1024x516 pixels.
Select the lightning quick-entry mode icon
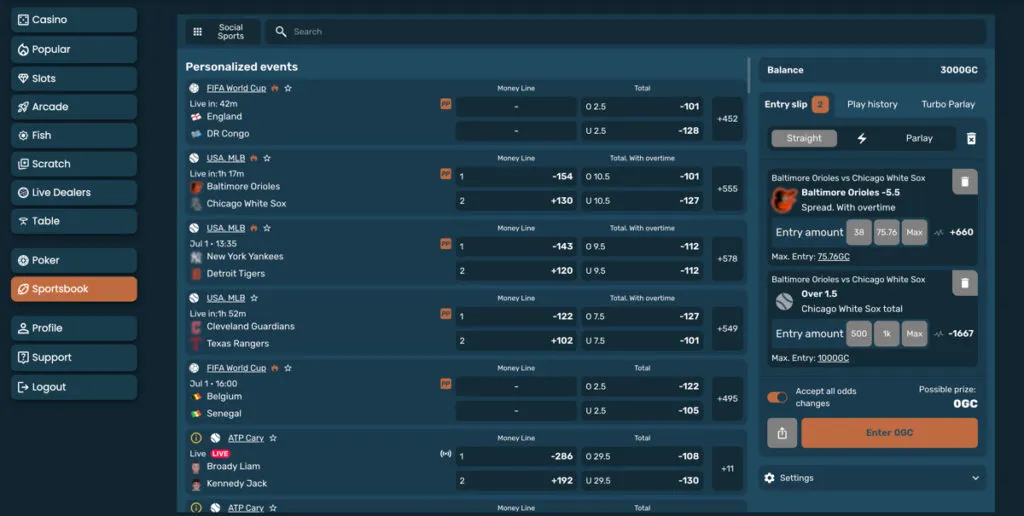(x=862, y=138)
